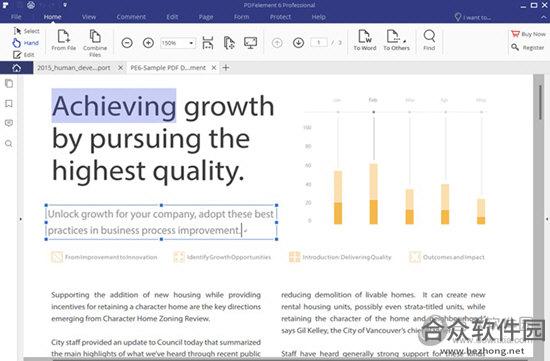Screen dimensions: 550x361
Task: Open the Find search tool
Action: coord(429,40)
